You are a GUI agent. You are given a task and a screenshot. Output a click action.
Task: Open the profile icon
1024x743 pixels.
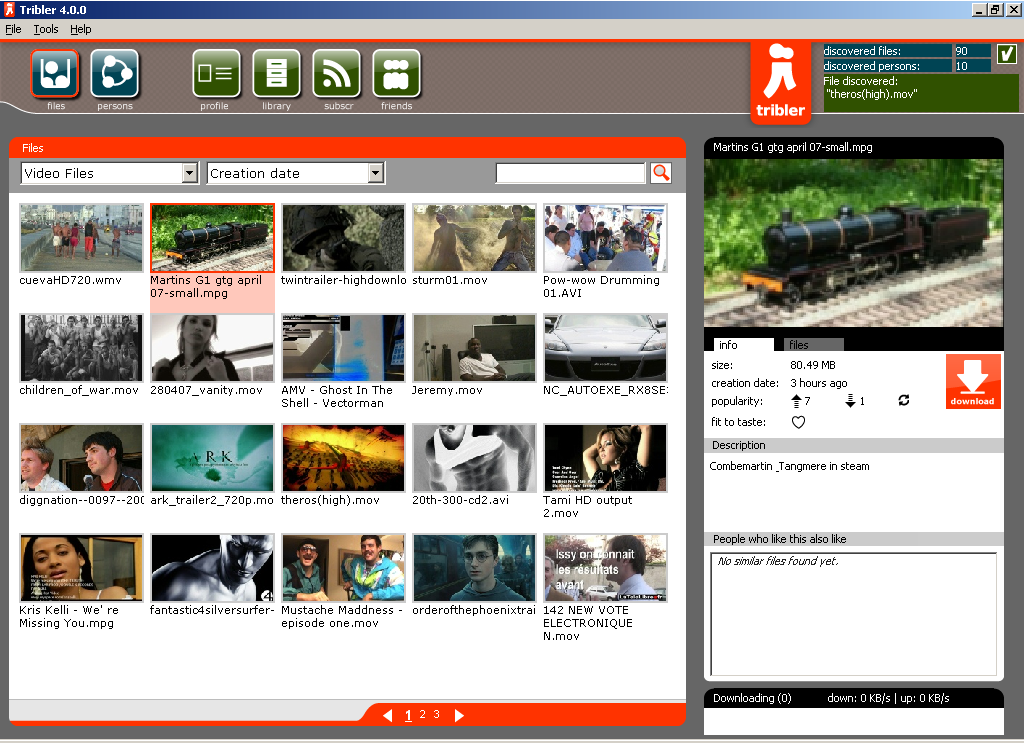pyautogui.click(x=216, y=74)
